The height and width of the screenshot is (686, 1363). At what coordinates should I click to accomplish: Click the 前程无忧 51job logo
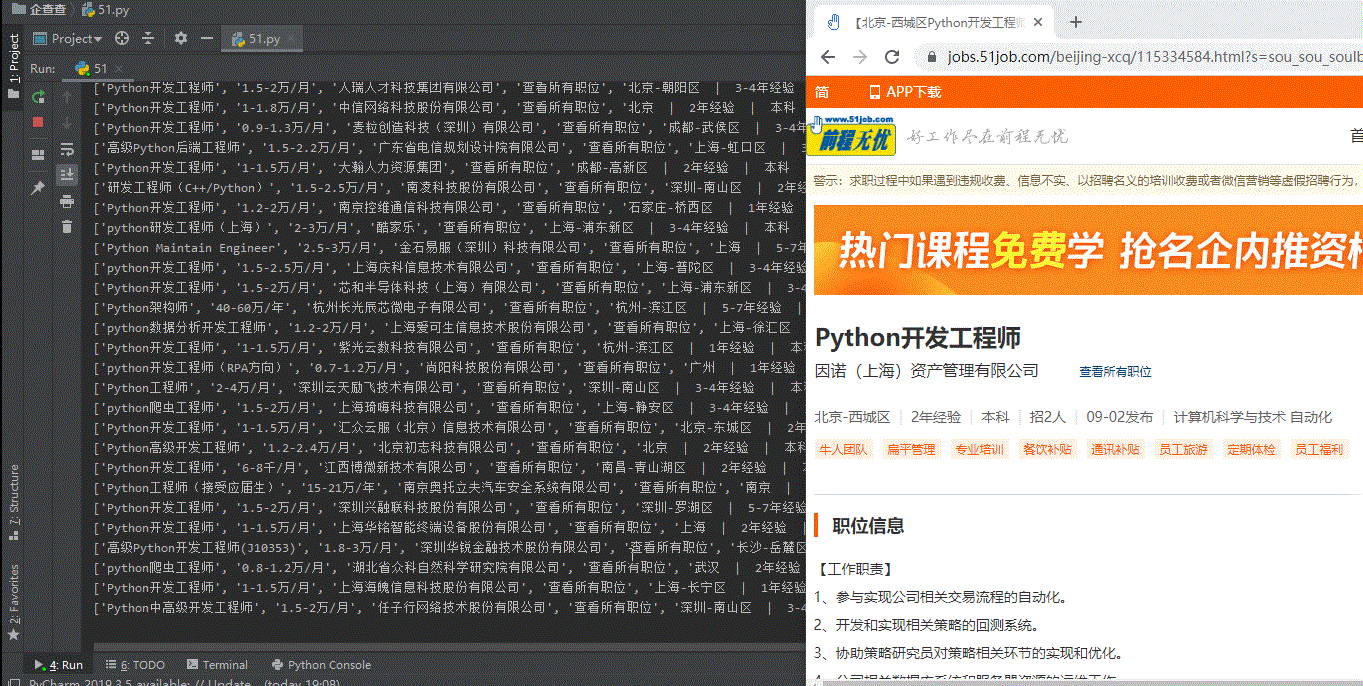pyautogui.click(x=853, y=135)
